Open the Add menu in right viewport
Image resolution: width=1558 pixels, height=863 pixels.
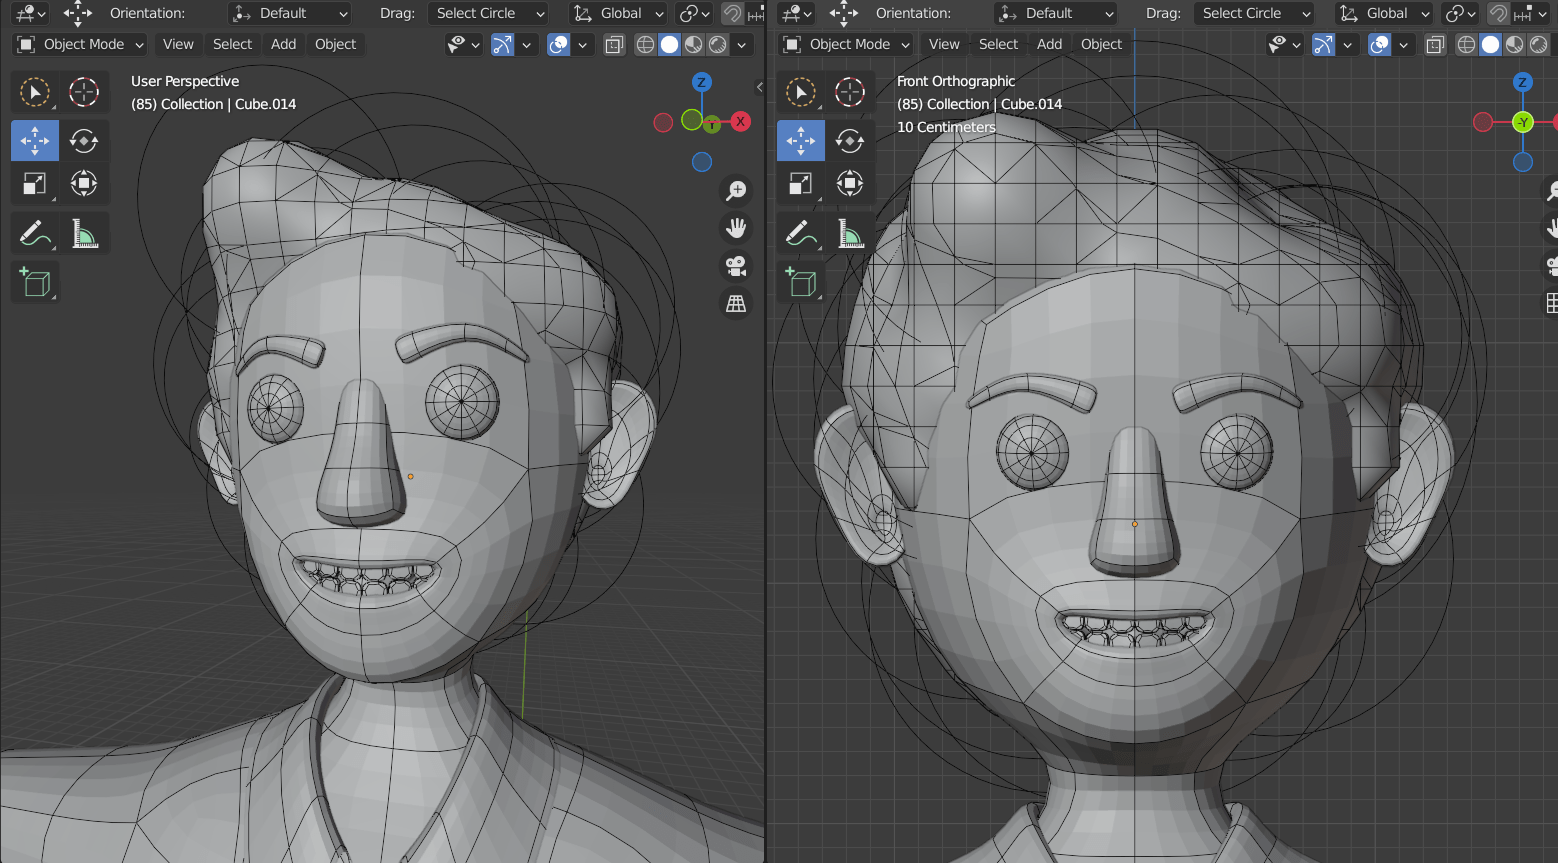tap(1049, 44)
